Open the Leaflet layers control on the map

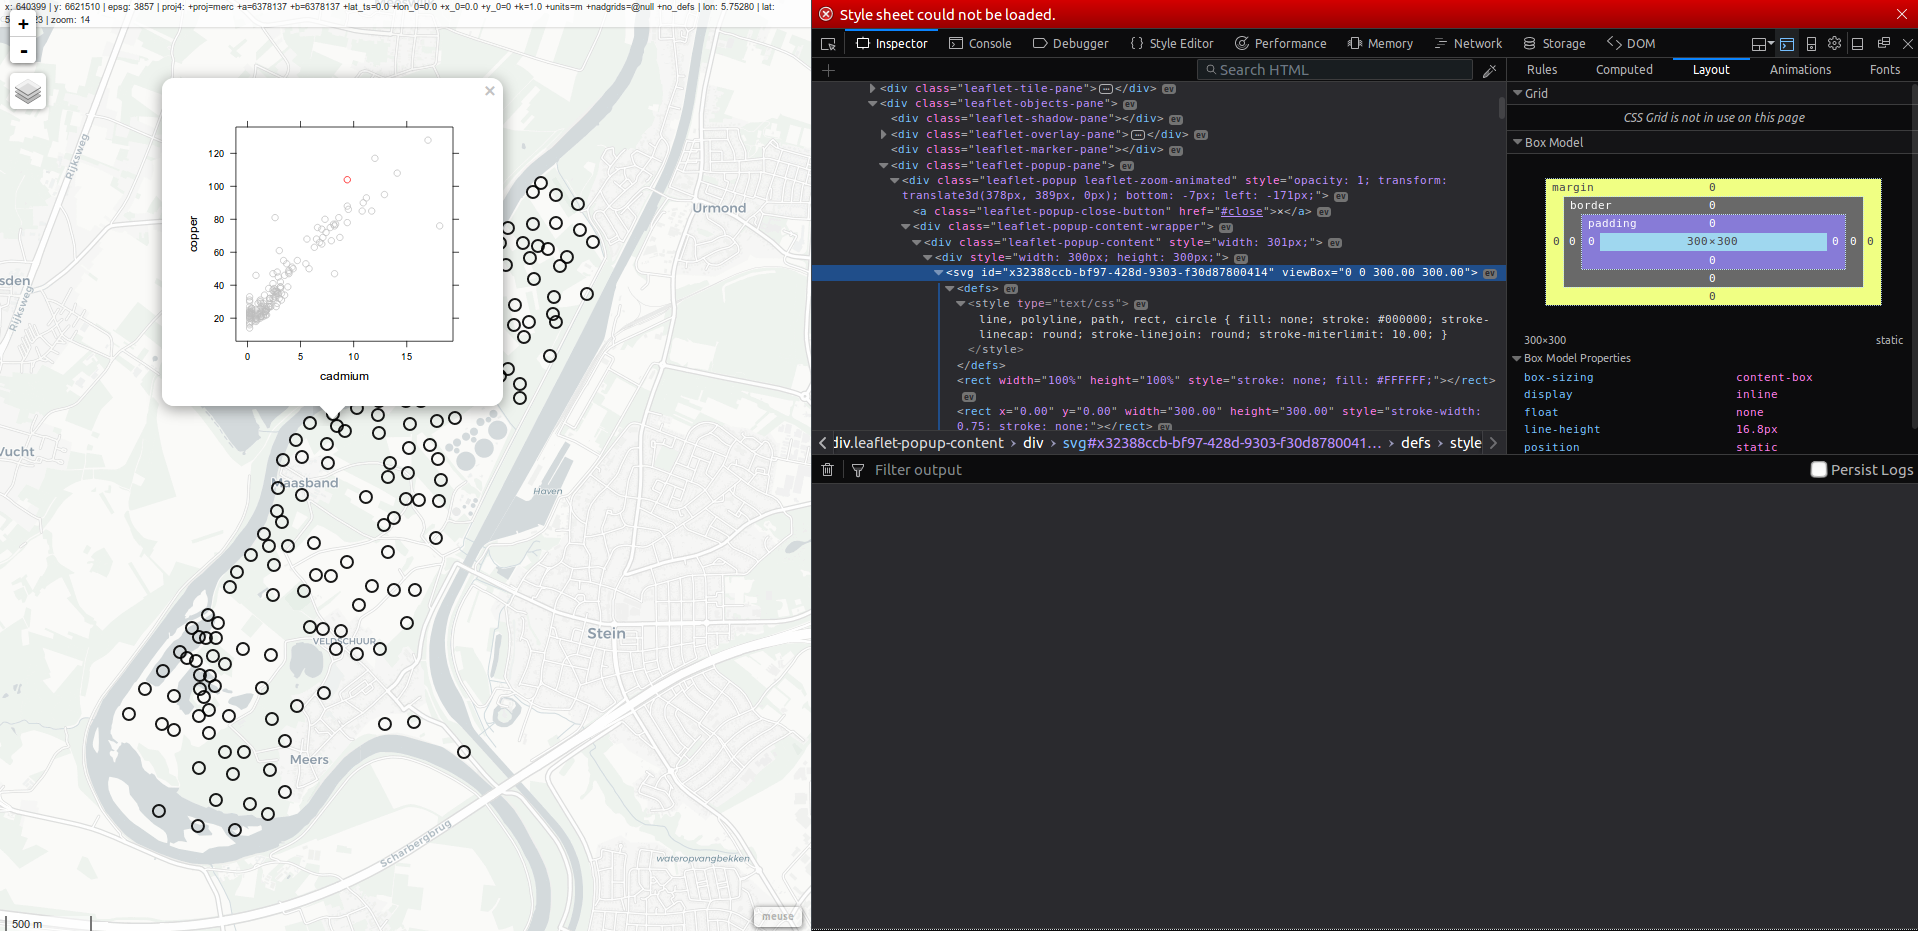click(27, 91)
